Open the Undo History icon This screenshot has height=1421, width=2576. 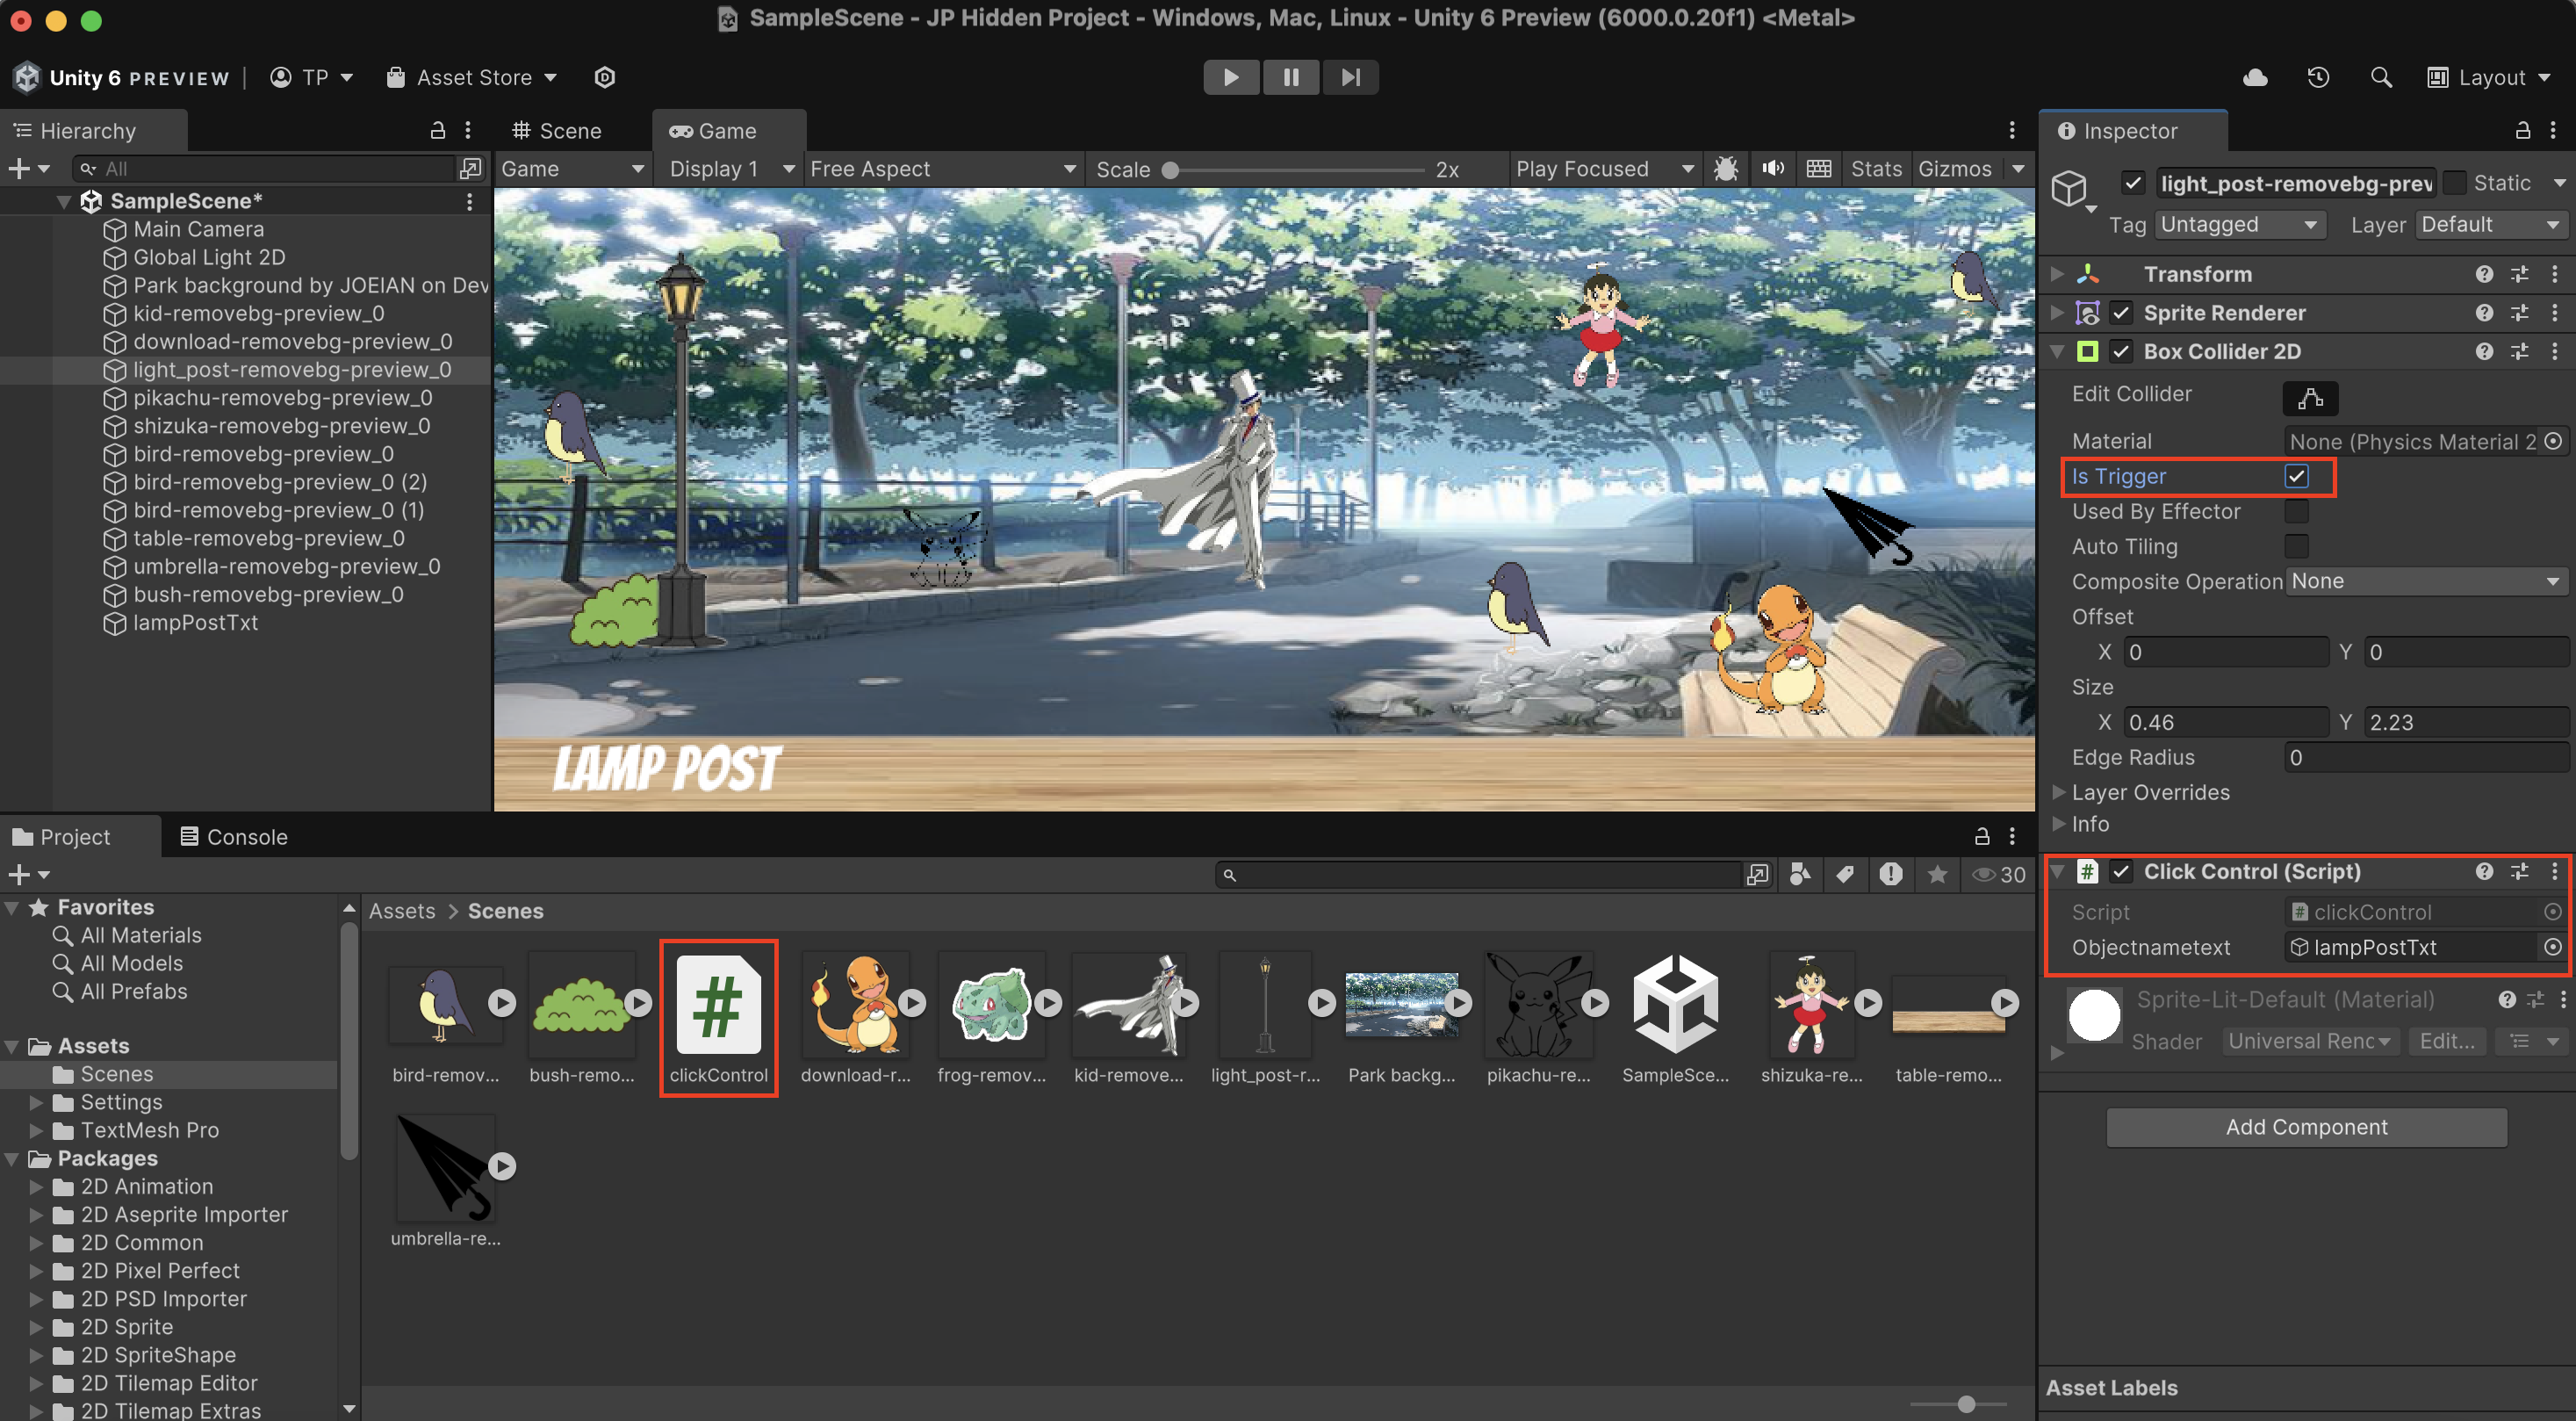pos(2318,77)
